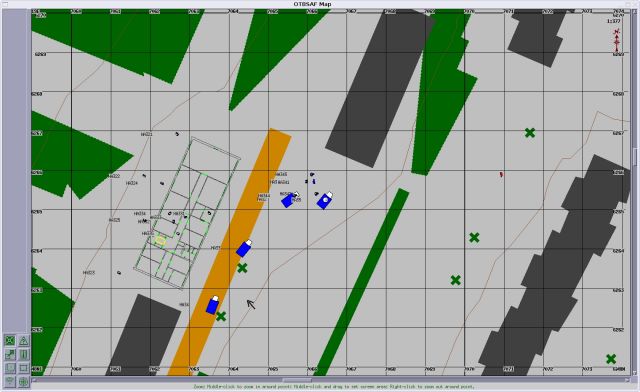640x392 pixels.
Task: Select the triangle tool icon
Action: click(x=24, y=340)
